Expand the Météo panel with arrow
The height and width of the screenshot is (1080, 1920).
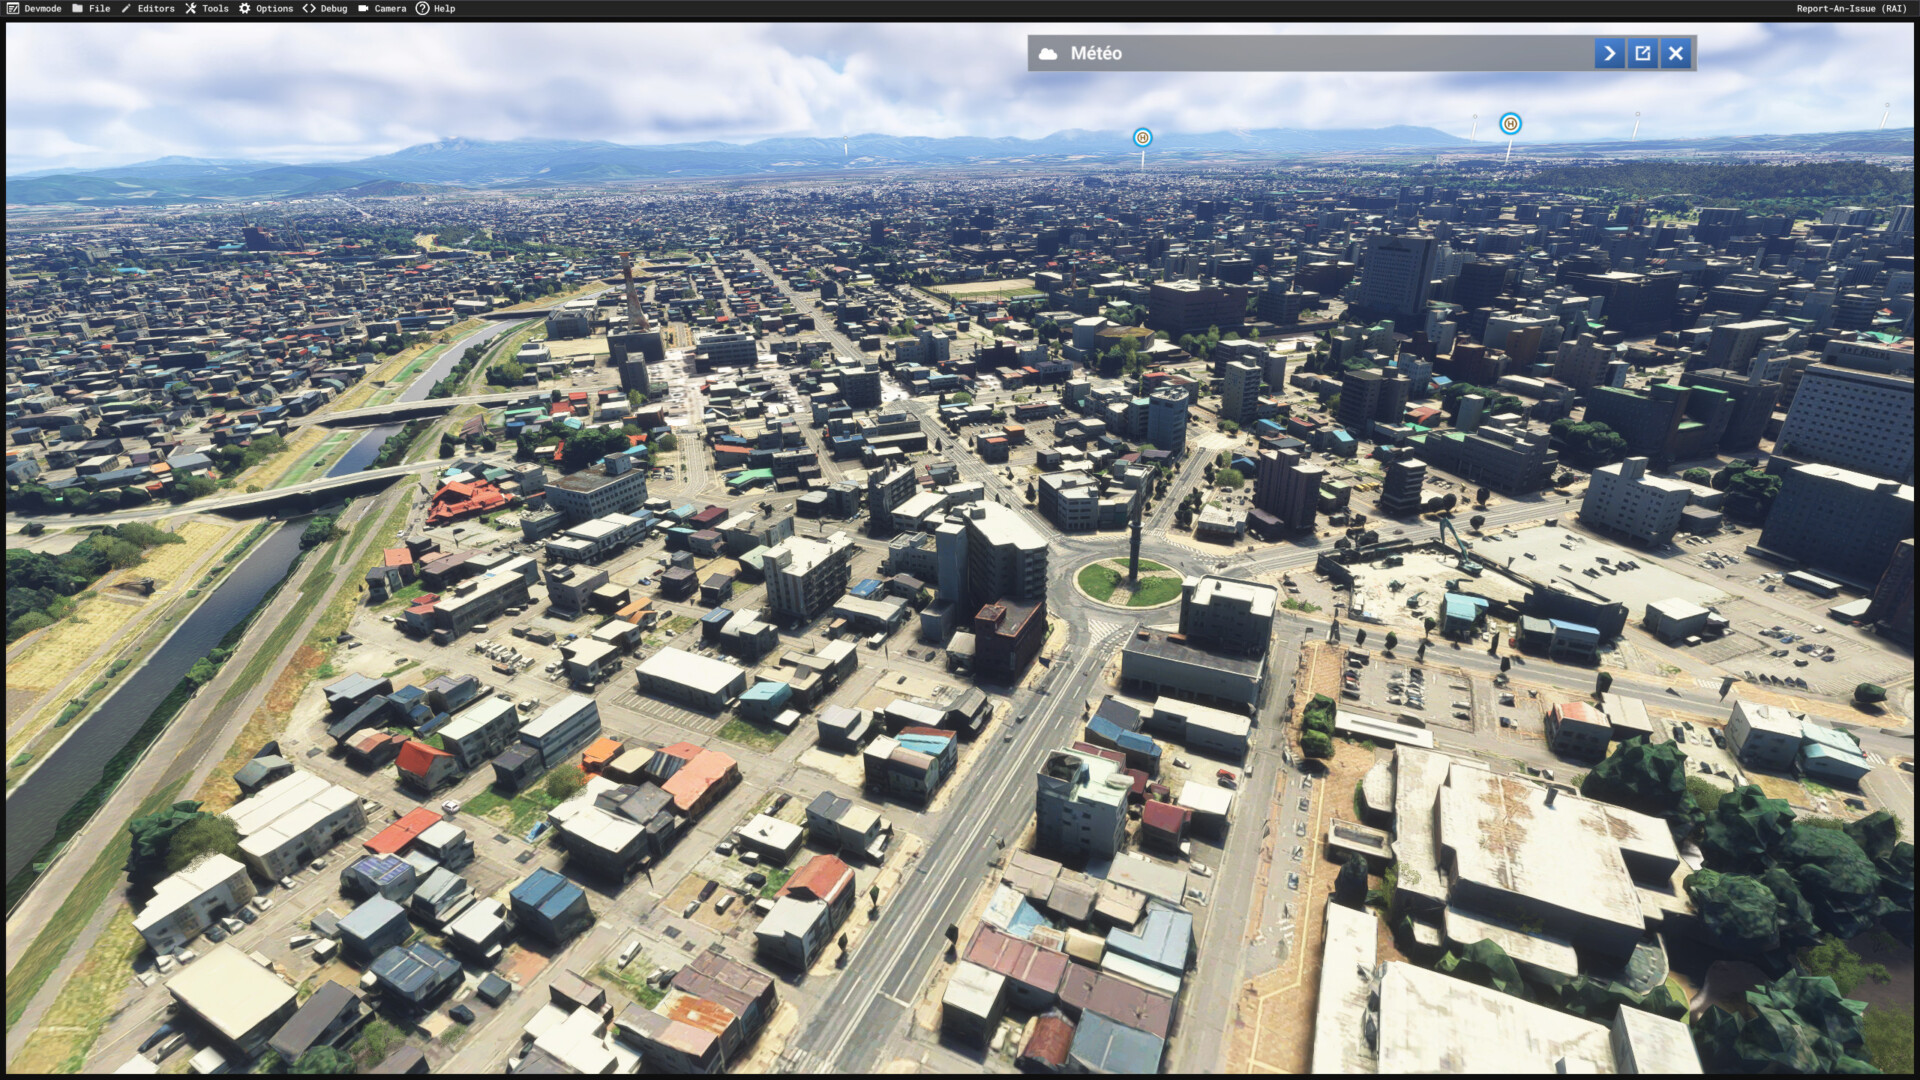(x=1609, y=53)
